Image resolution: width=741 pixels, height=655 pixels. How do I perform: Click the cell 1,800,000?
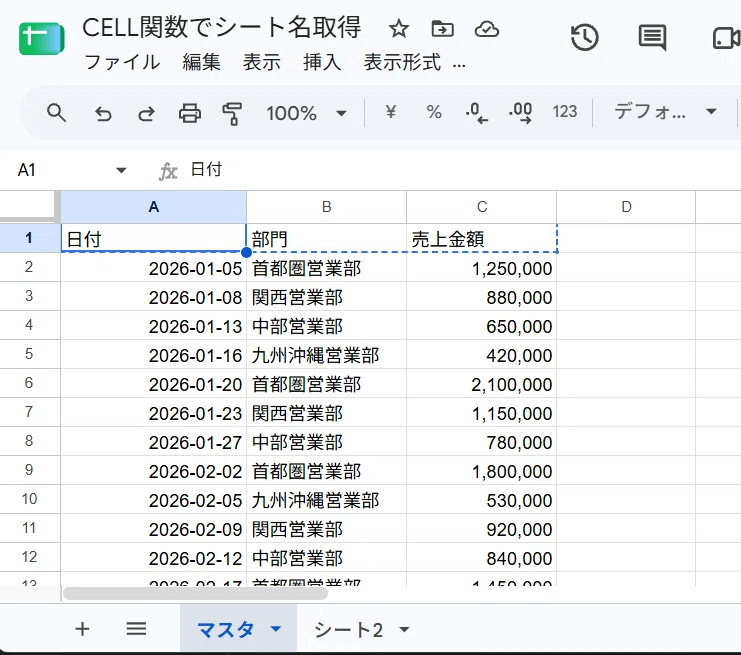coord(482,471)
